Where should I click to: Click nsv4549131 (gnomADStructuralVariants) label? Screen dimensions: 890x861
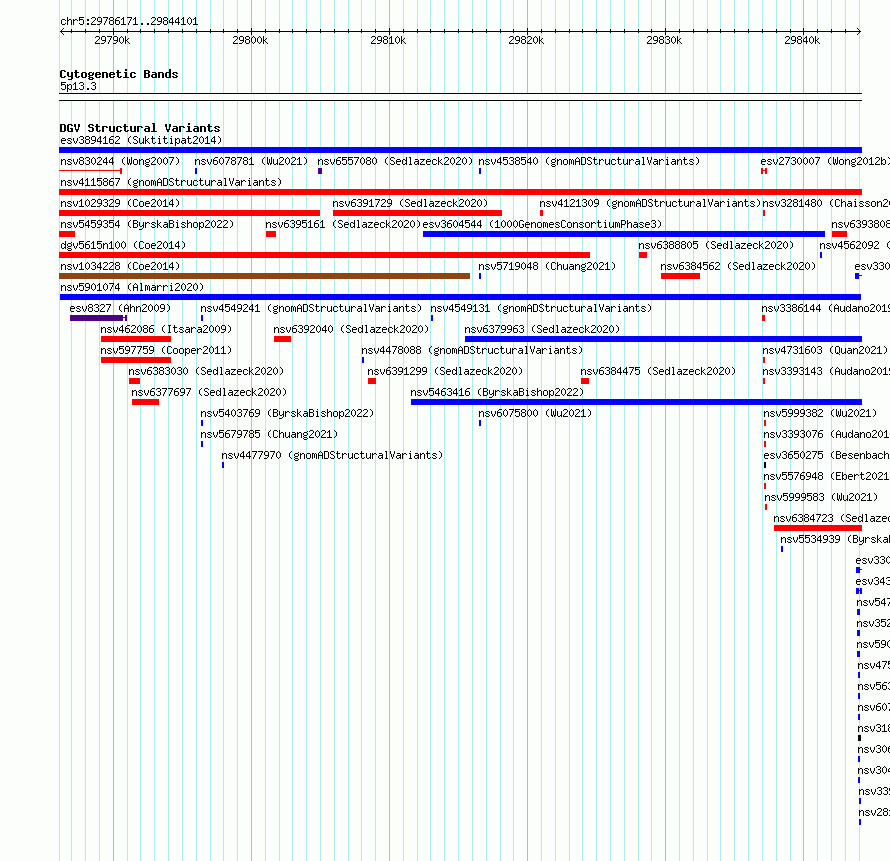[541, 308]
